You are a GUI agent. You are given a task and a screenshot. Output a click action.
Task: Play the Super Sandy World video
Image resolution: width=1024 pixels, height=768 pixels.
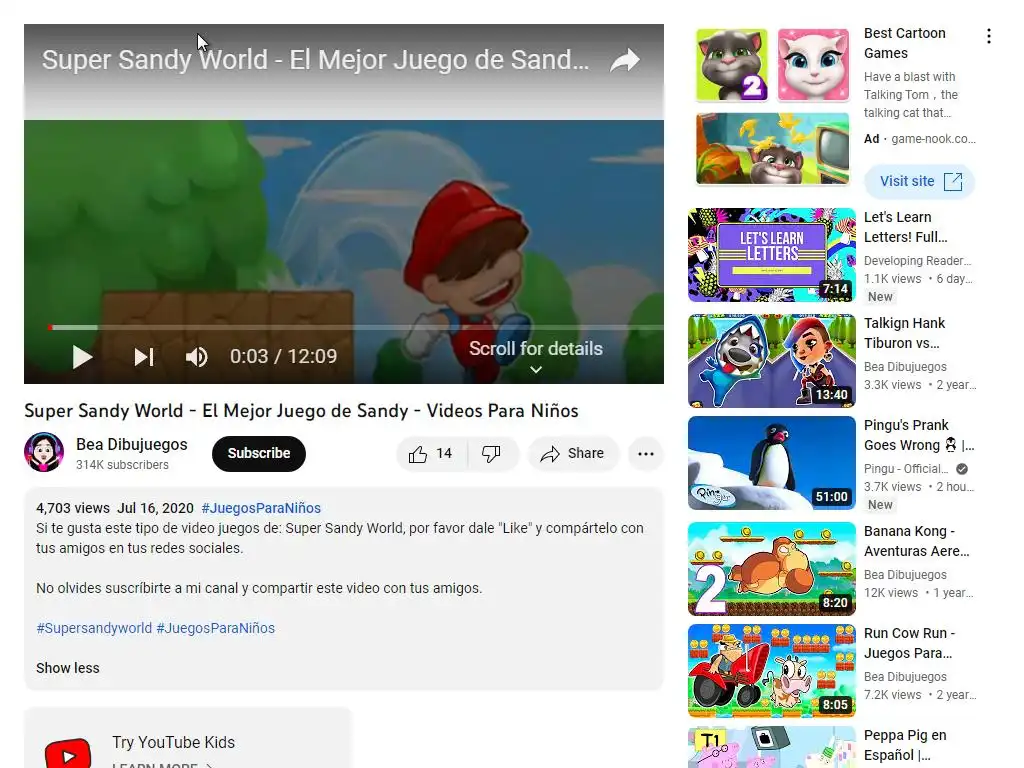coord(82,357)
